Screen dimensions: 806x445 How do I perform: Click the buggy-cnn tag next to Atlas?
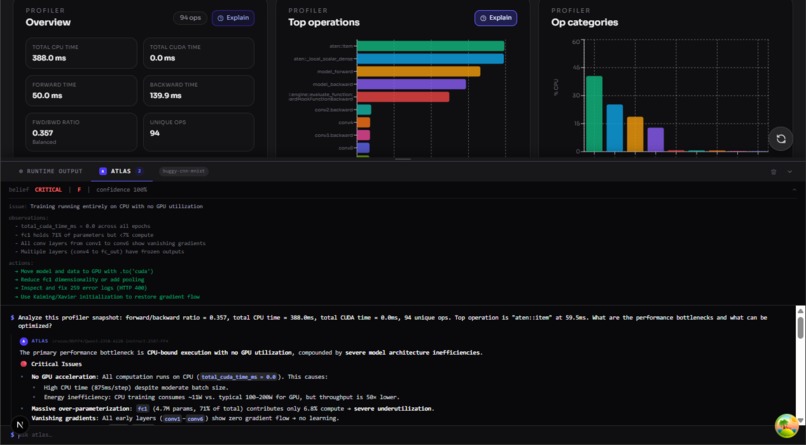184,171
